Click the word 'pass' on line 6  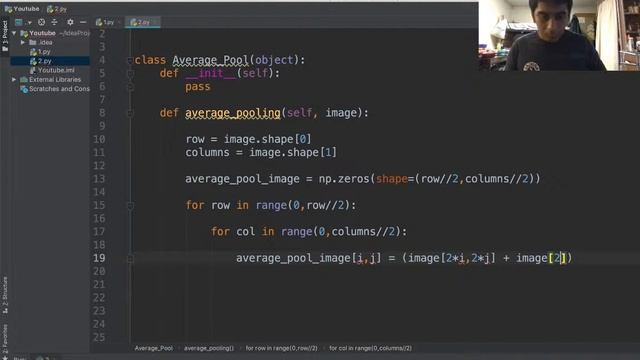click(198, 87)
